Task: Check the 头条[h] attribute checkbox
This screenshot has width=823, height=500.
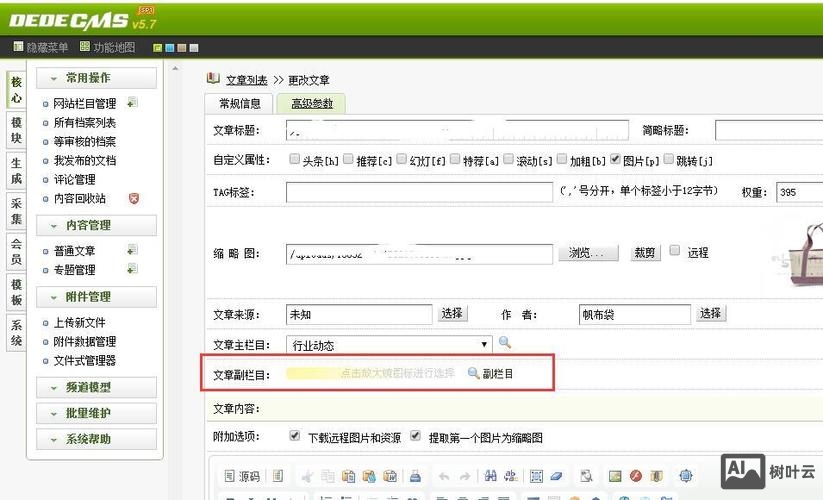Action: [294, 159]
